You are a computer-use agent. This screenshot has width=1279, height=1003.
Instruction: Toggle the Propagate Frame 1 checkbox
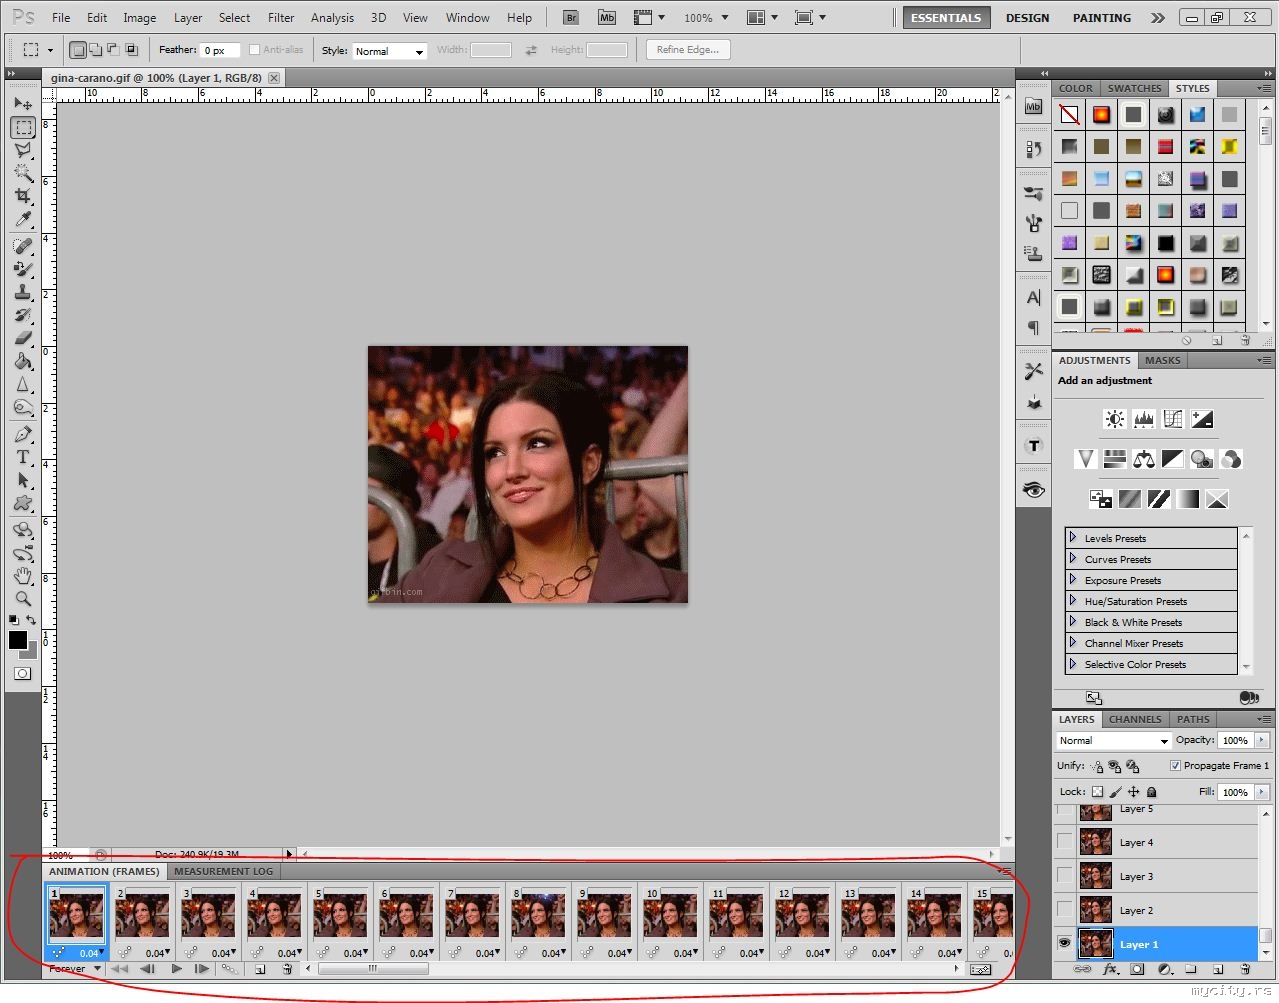tap(1175, 766)
